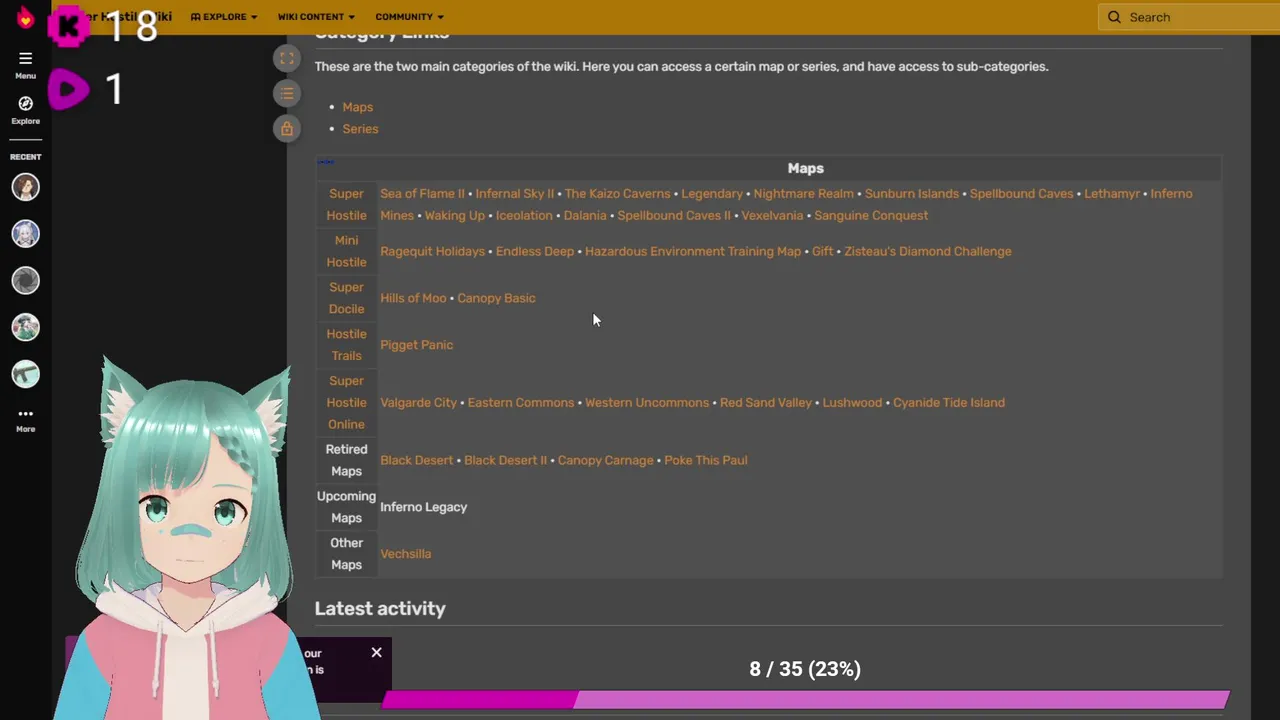This screenshot has width=1280, height=720.
Task: Open the first Black Desert link
Action: (416, 461)
